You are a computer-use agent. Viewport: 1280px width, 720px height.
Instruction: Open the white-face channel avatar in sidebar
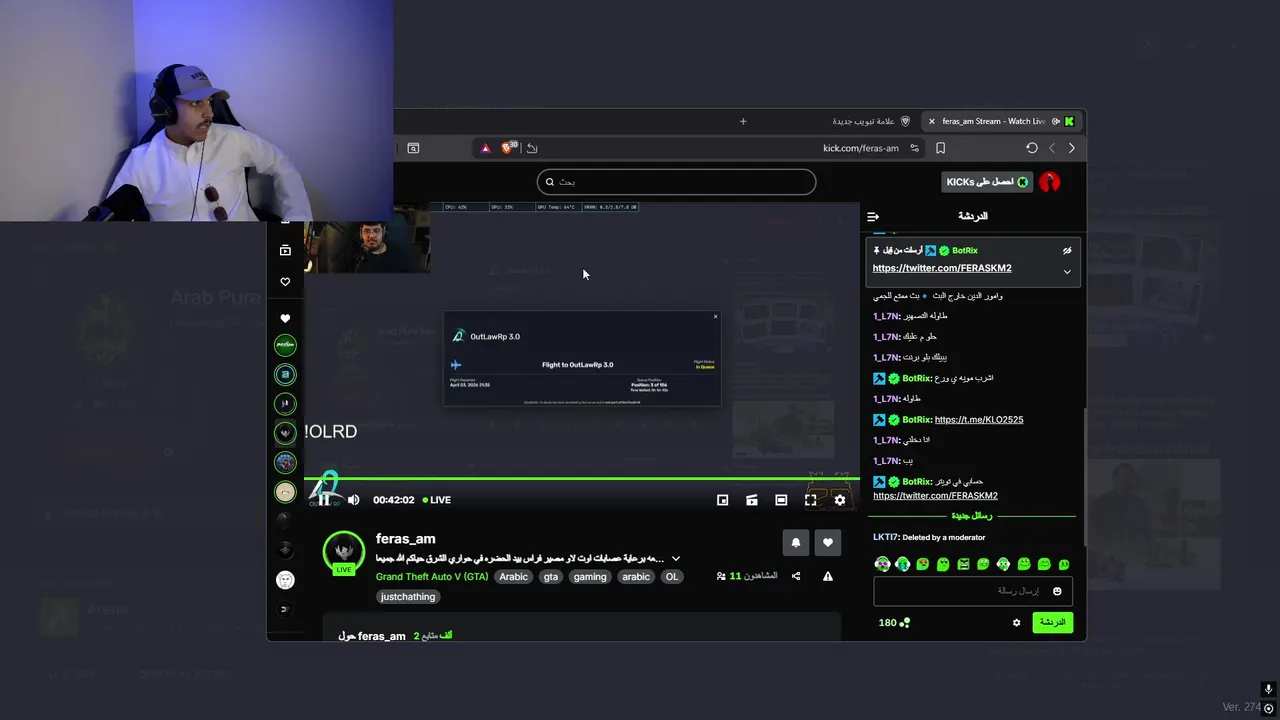pos(285,580)
